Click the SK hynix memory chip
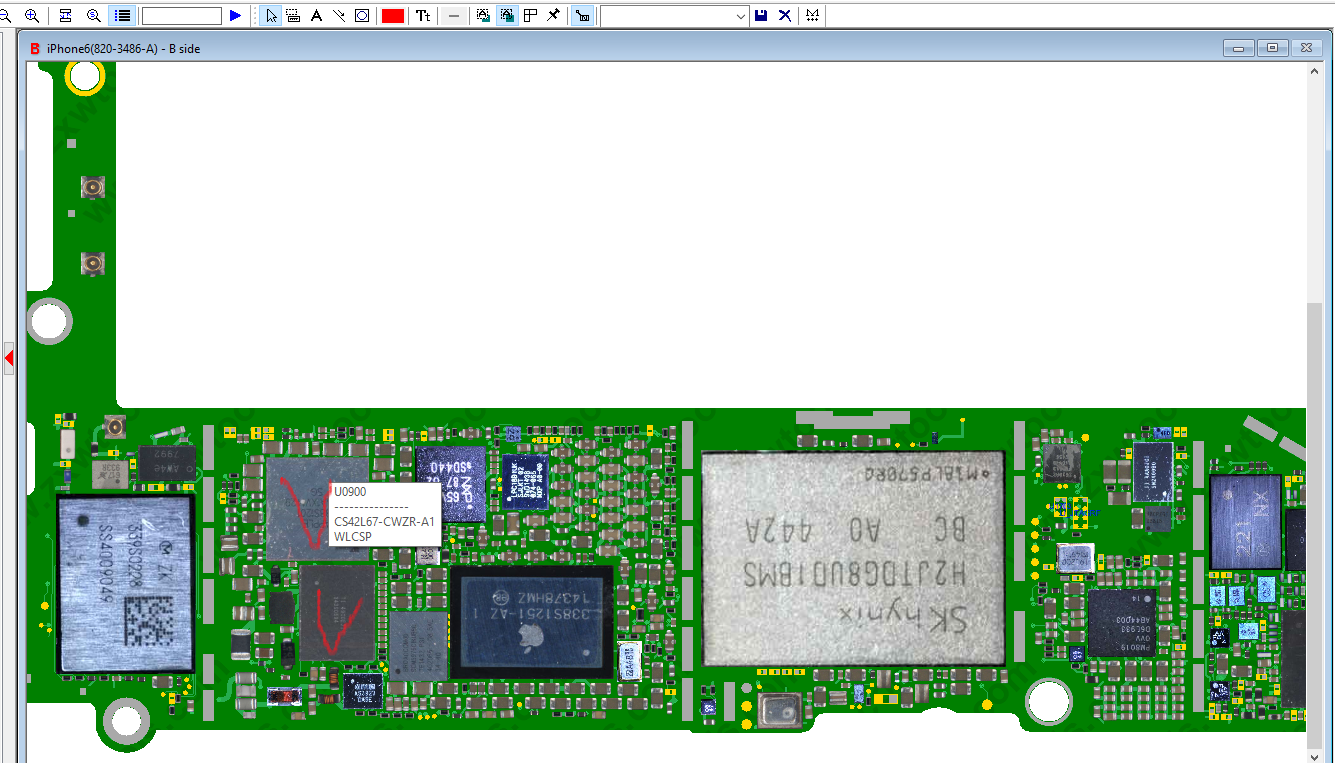The image size is (1335, 763). [x=853, y=559]
